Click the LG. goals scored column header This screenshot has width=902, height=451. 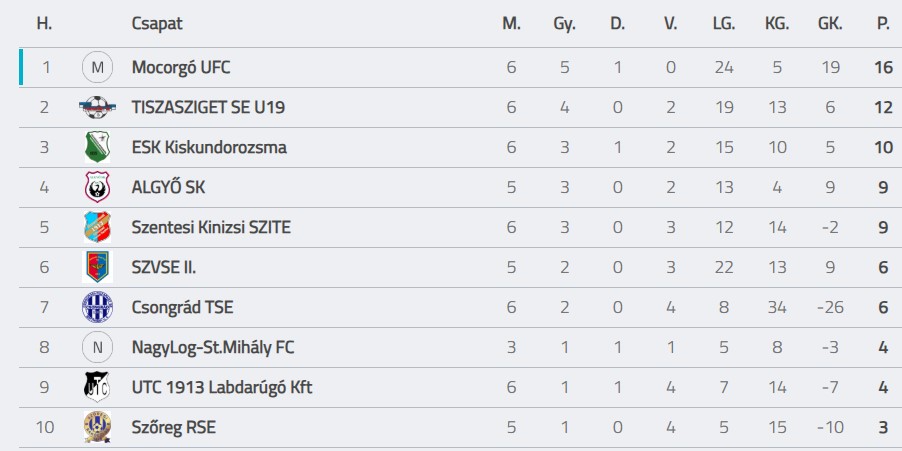point(724,24)
